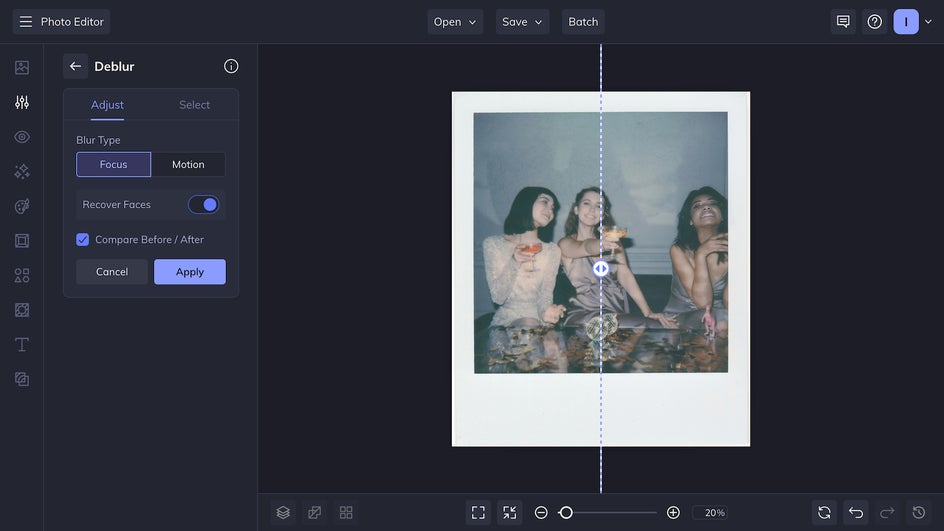Open the Touch Up eye icon
944x531 pixels.
tap(22, 137)
